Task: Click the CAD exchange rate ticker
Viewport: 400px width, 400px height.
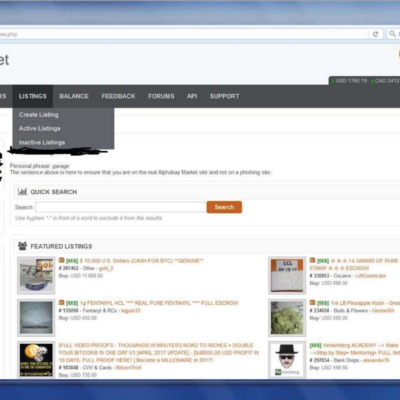Action: pyautogui.click(x=387, y=81)
